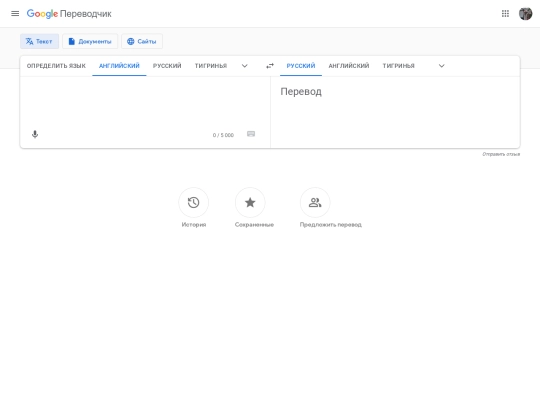The height and width of the screenshot is (405, 540).
Task: Click the Перевод output placeholder
Action: coord(301,92)
